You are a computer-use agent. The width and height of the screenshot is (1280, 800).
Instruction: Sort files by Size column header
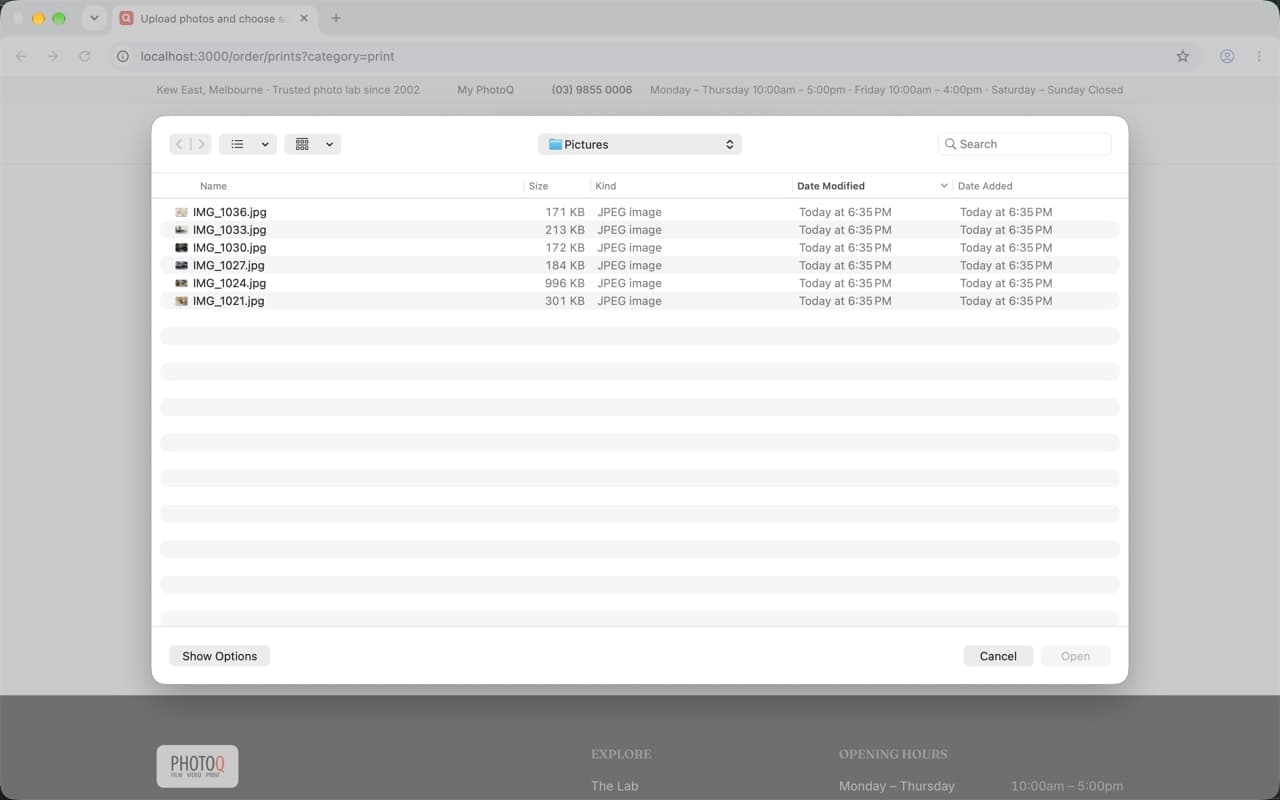[x=538, y=186]
